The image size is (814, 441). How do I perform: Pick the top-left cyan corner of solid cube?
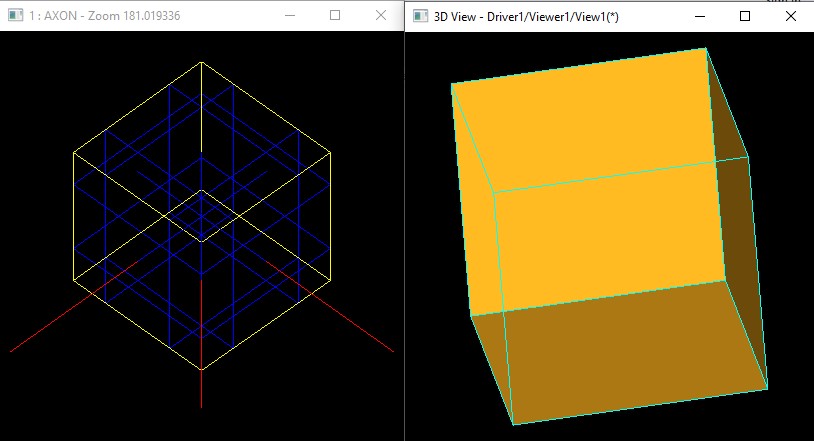tap(452, 84)
